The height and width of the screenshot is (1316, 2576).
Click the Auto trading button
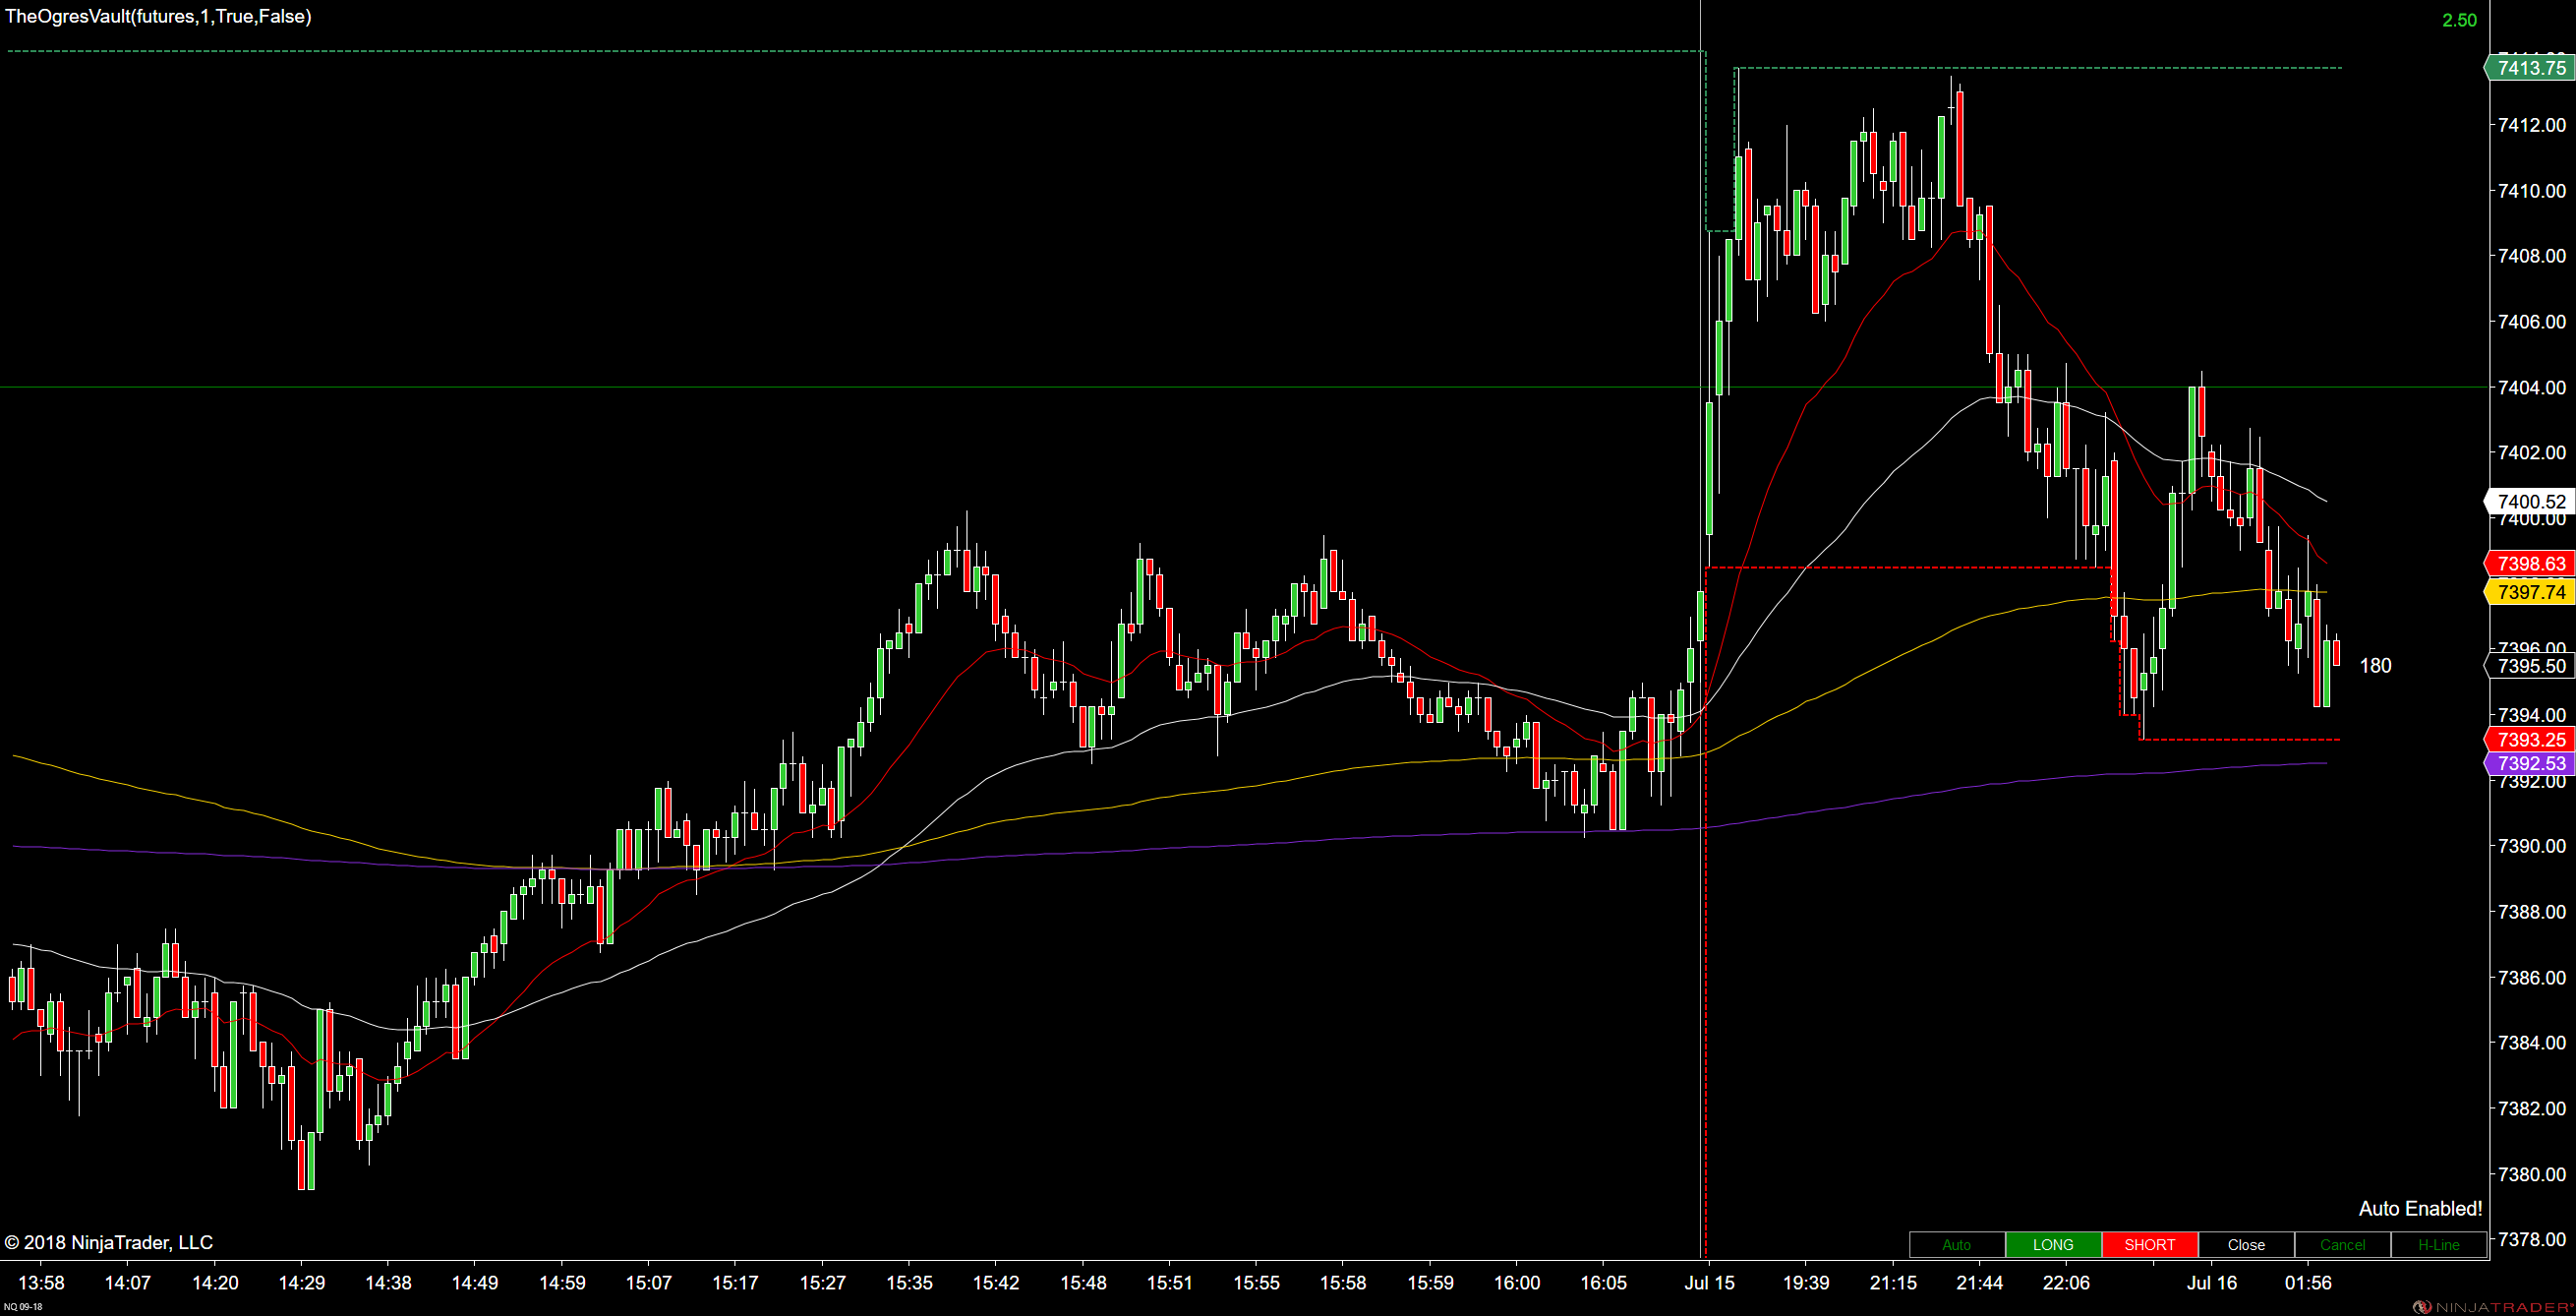pyautogui.click(x=1957, y=1245)
